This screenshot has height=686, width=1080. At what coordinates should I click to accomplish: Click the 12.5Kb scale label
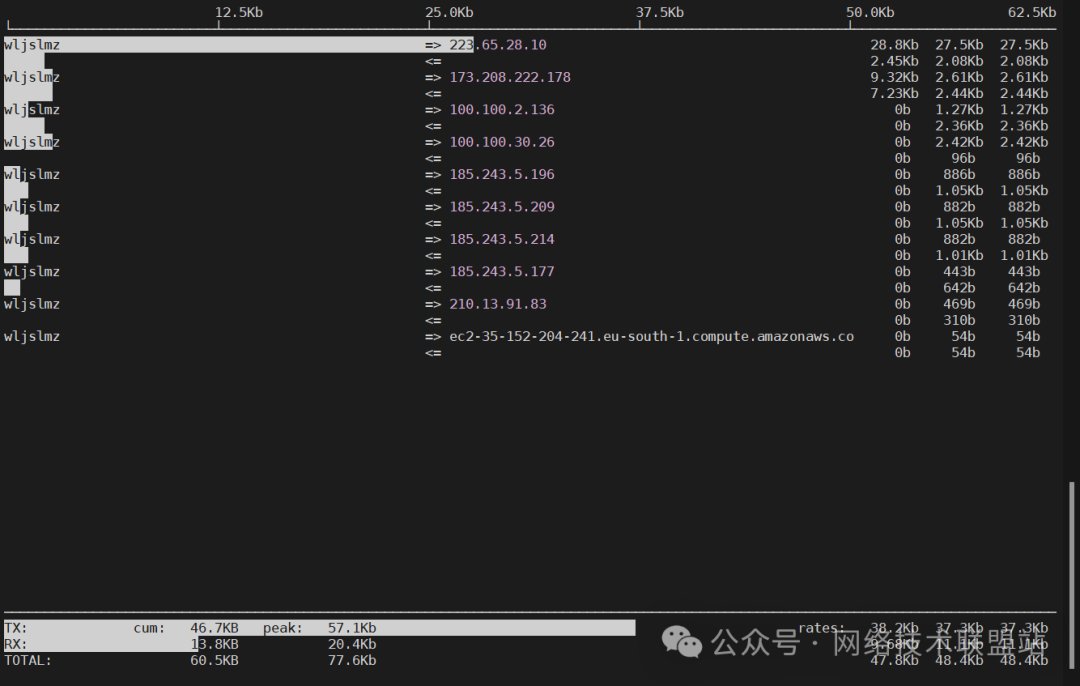tap(238, 12)
